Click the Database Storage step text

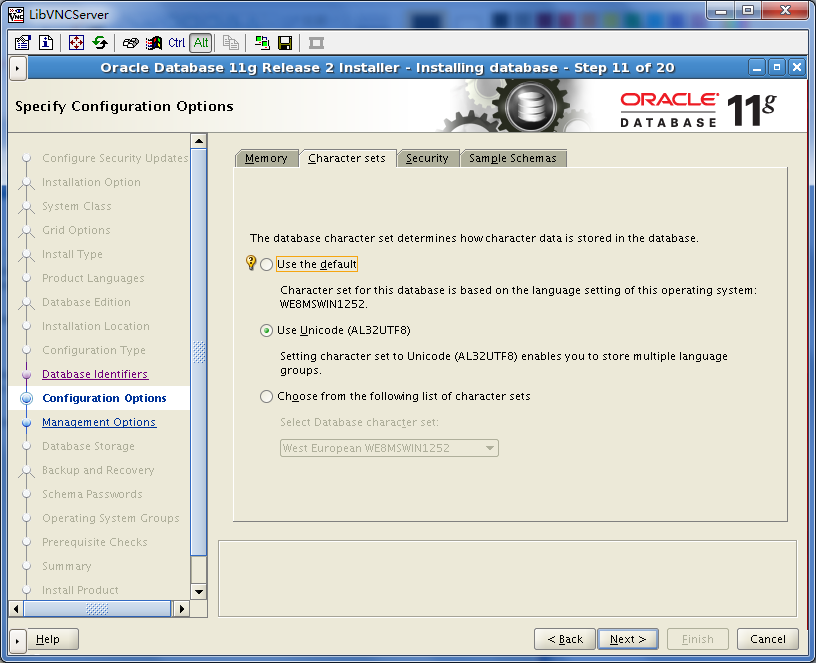click(x=88, y=446)
